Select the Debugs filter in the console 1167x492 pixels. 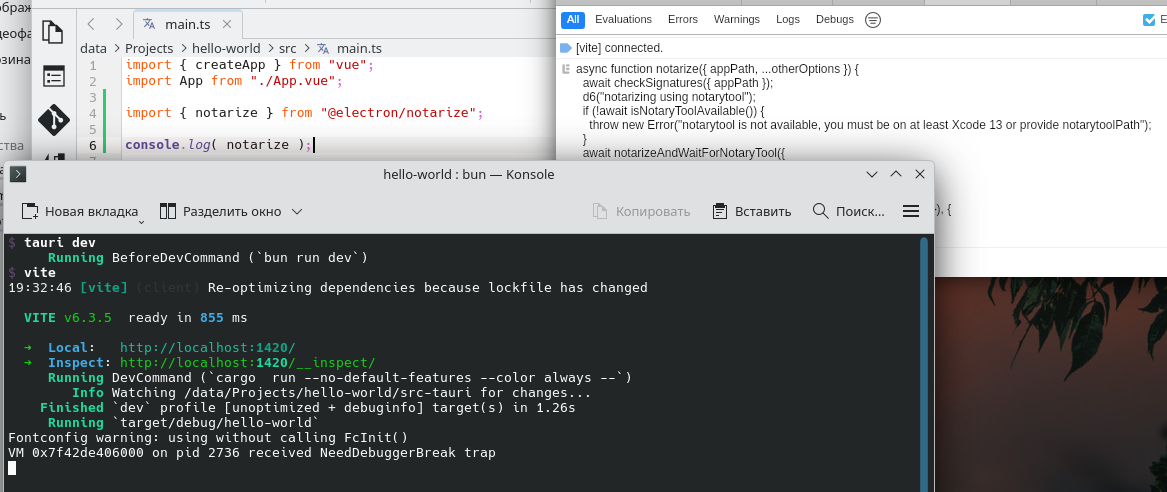(x=835, y=19)
